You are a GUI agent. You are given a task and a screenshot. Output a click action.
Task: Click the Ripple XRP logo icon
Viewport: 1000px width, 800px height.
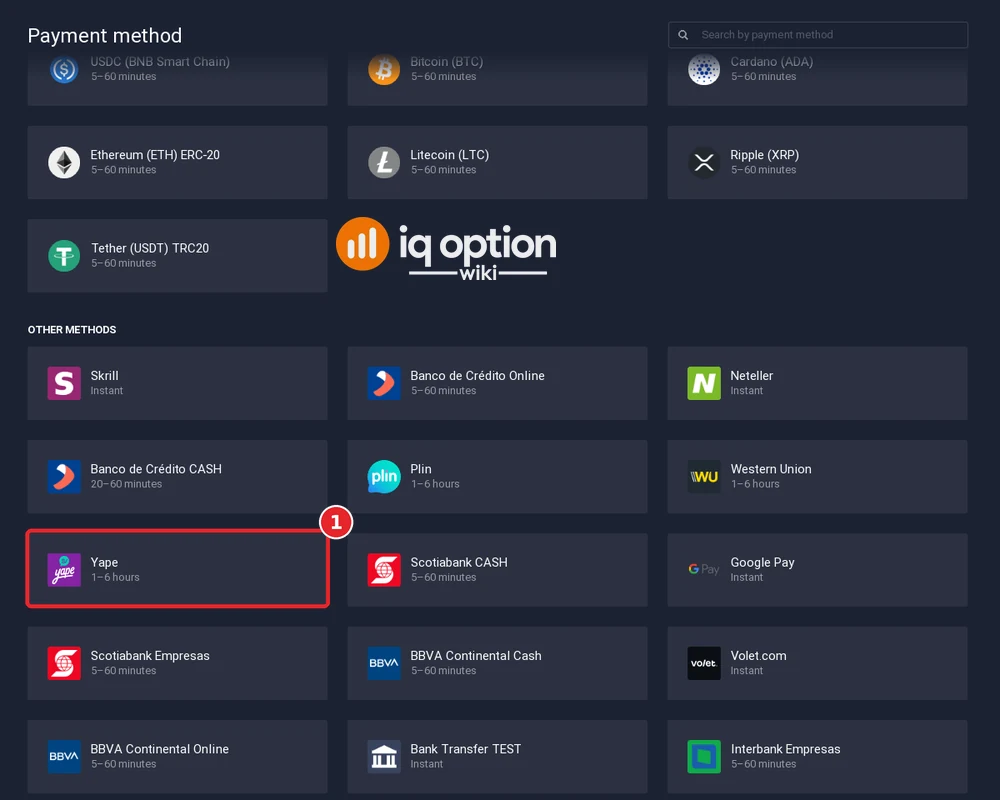pyautogui.click(x=704, y=162)
